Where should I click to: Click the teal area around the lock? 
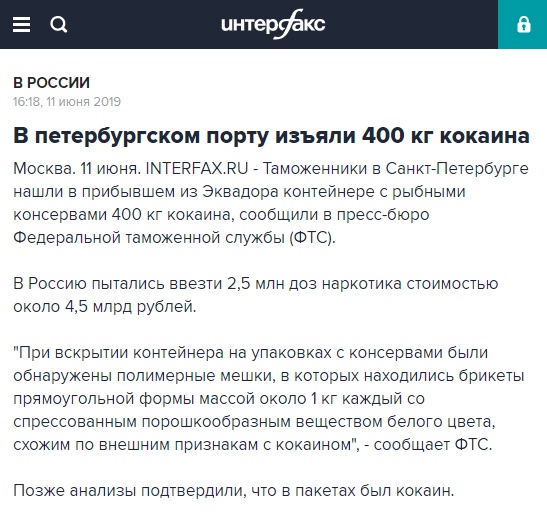pyautogui.click(x=522, y=24)
